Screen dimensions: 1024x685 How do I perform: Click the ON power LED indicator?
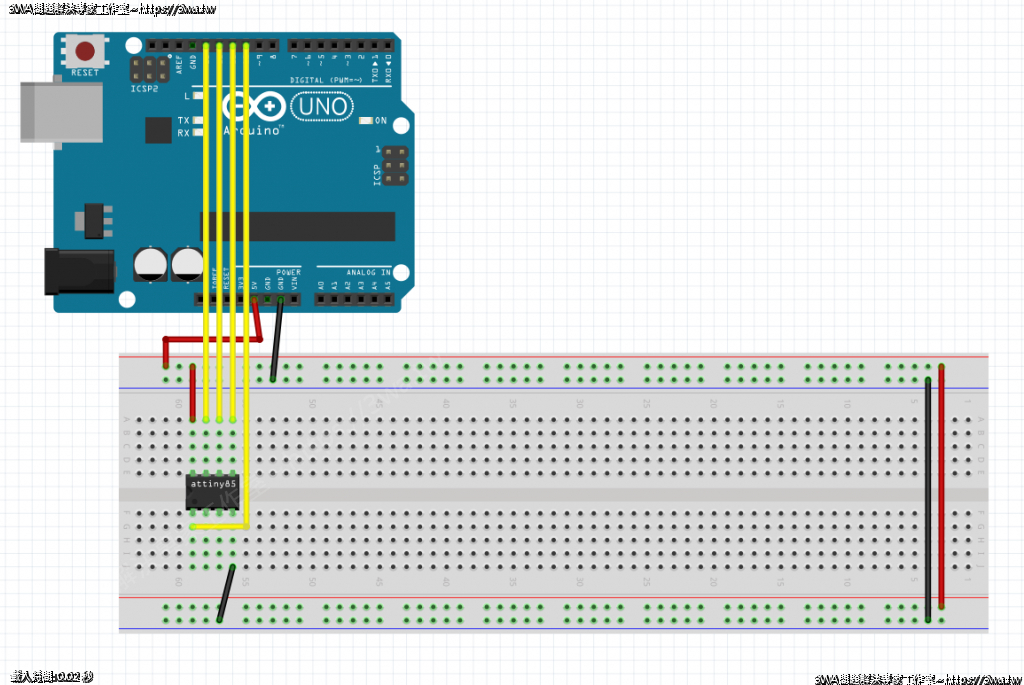(x=366, y=121)
